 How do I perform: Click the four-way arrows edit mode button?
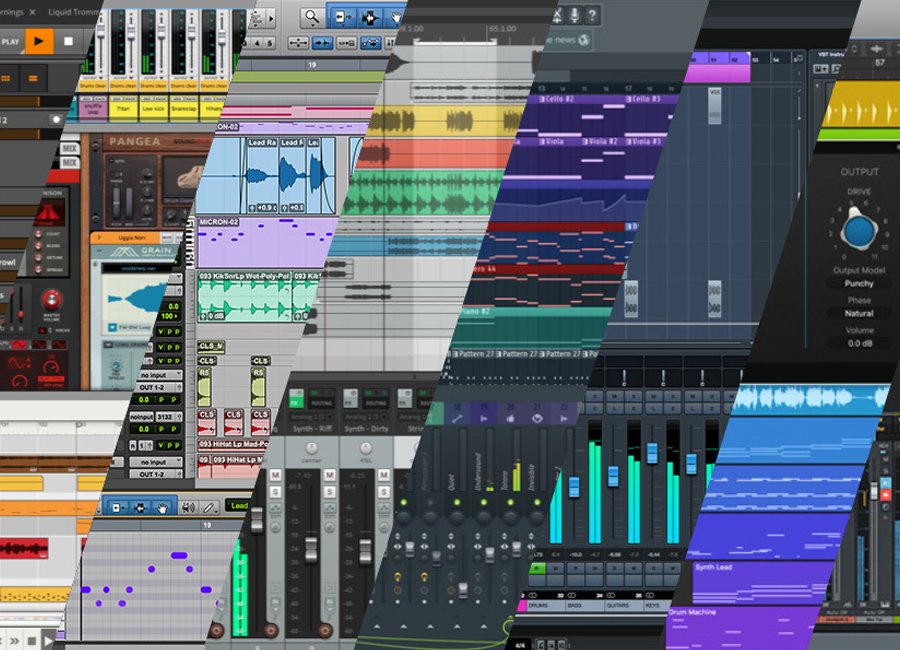(298, 42)
